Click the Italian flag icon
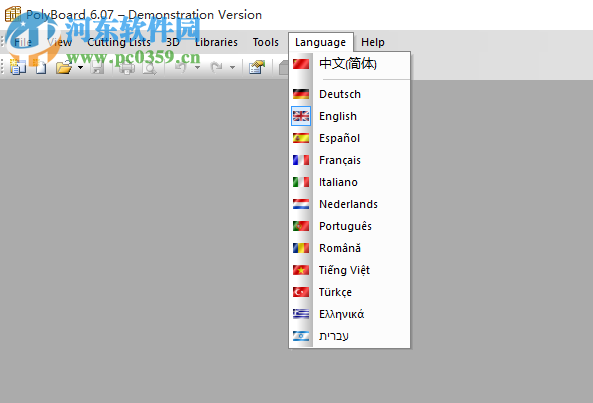593x403 pixels. click(x=301, y=182)
